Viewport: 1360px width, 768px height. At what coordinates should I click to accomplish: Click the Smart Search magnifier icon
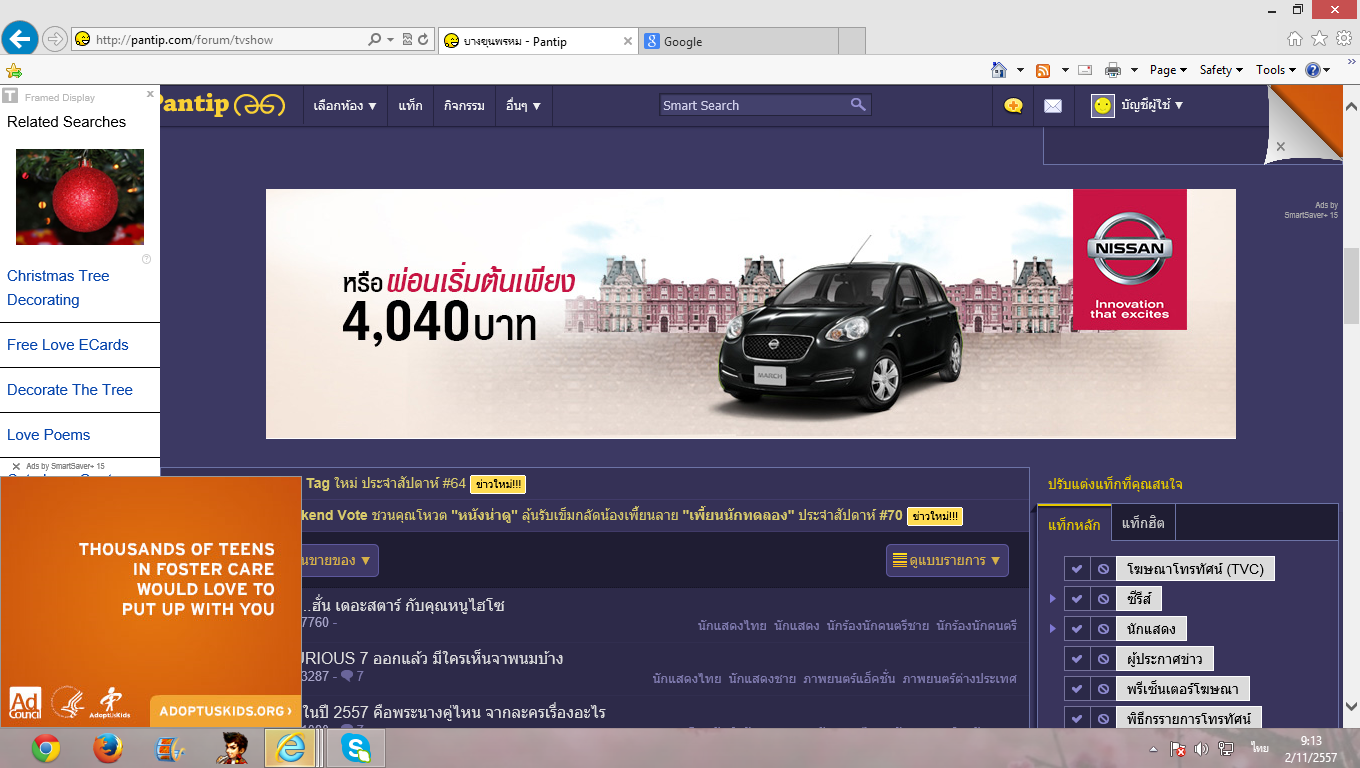pos(858,105)
